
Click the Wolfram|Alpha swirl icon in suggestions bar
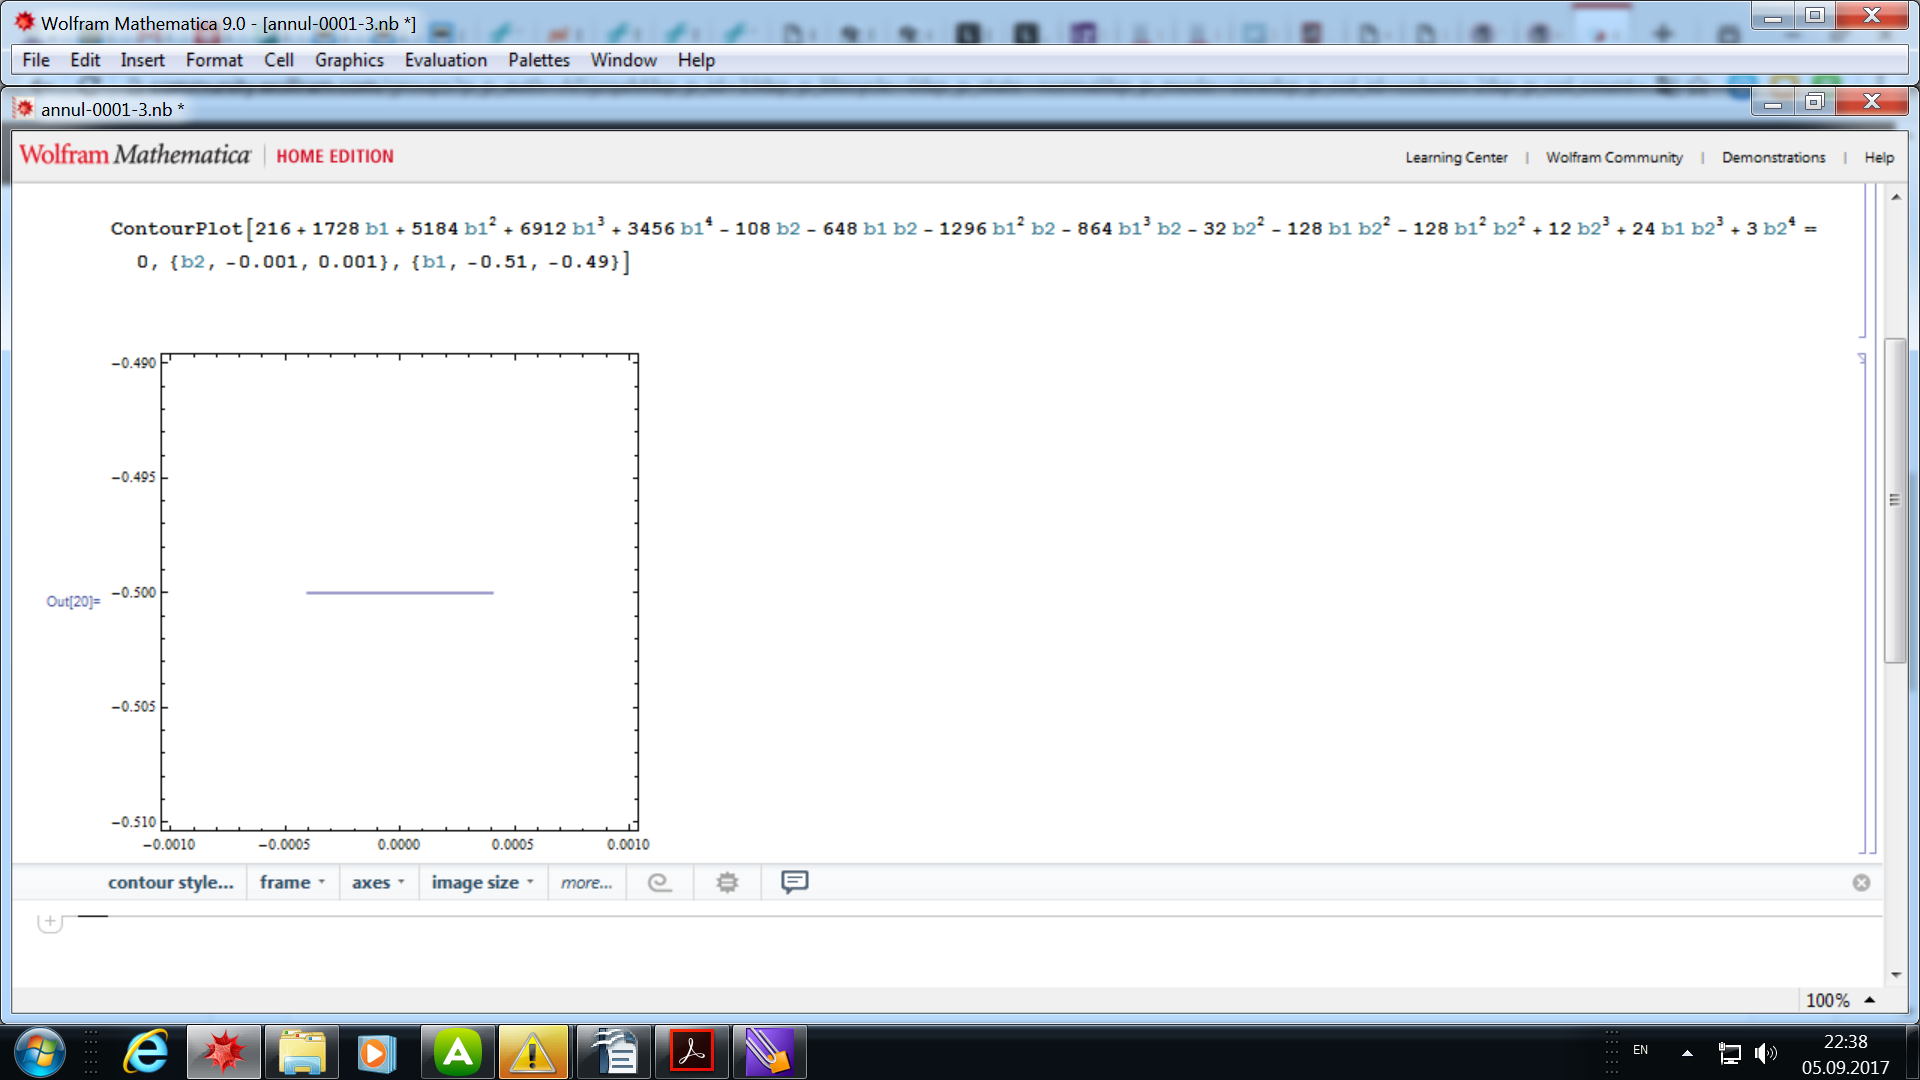[x=659, y=882]
